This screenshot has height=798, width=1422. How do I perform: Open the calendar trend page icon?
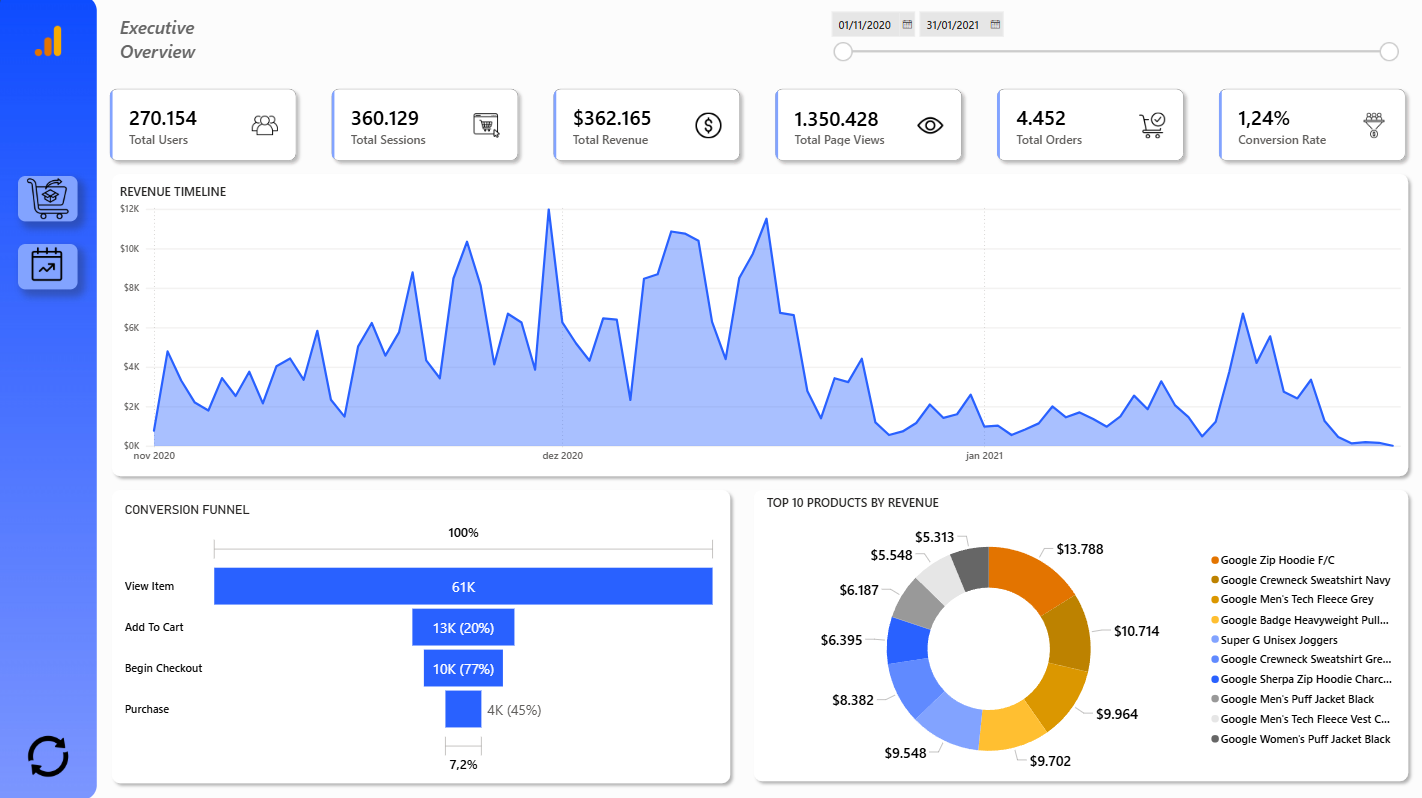pos(48,266)
